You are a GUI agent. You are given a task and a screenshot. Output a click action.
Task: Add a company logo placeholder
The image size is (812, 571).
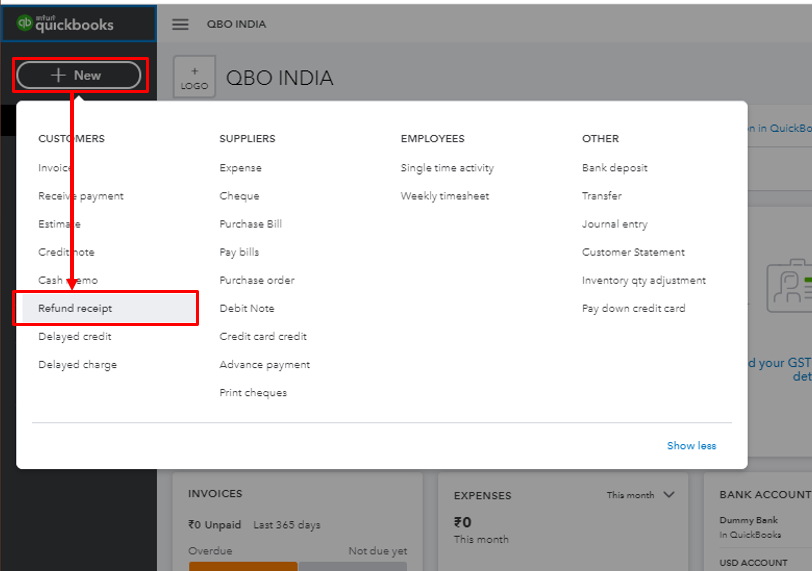(194, 77)
